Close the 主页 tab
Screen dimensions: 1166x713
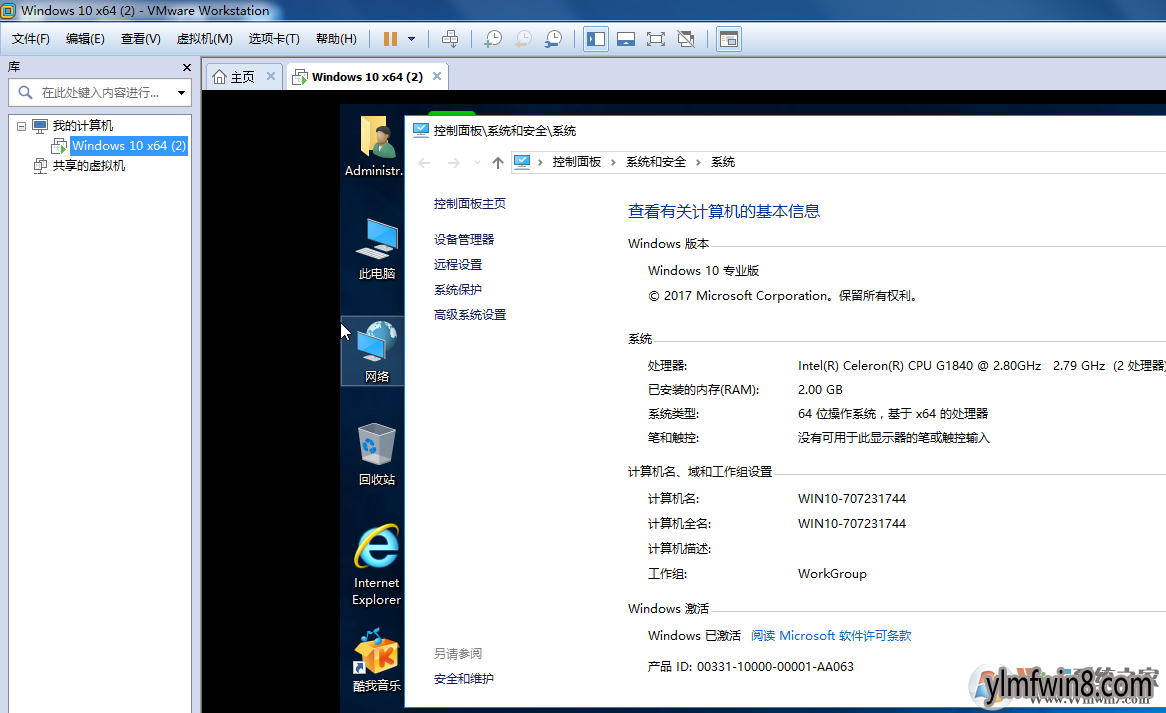pyautogui.click(x=271, y=76)
